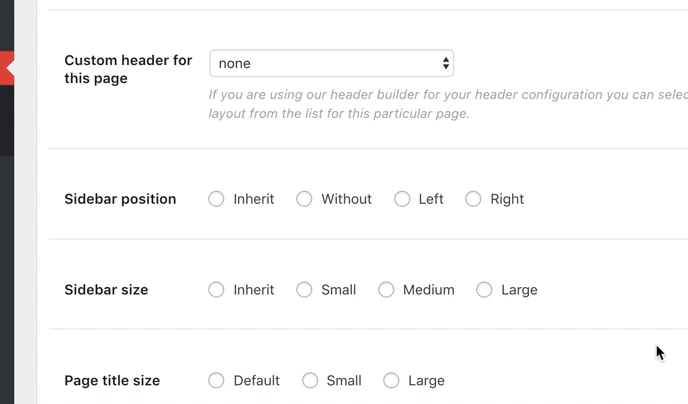Choose Right Sidebar position

point(473,199)
